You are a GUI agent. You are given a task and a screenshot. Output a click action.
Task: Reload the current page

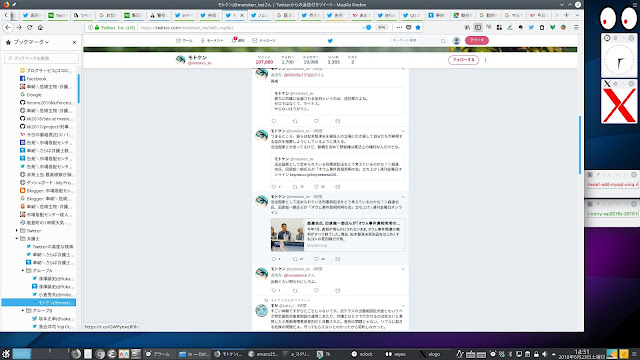coord(29,27)
